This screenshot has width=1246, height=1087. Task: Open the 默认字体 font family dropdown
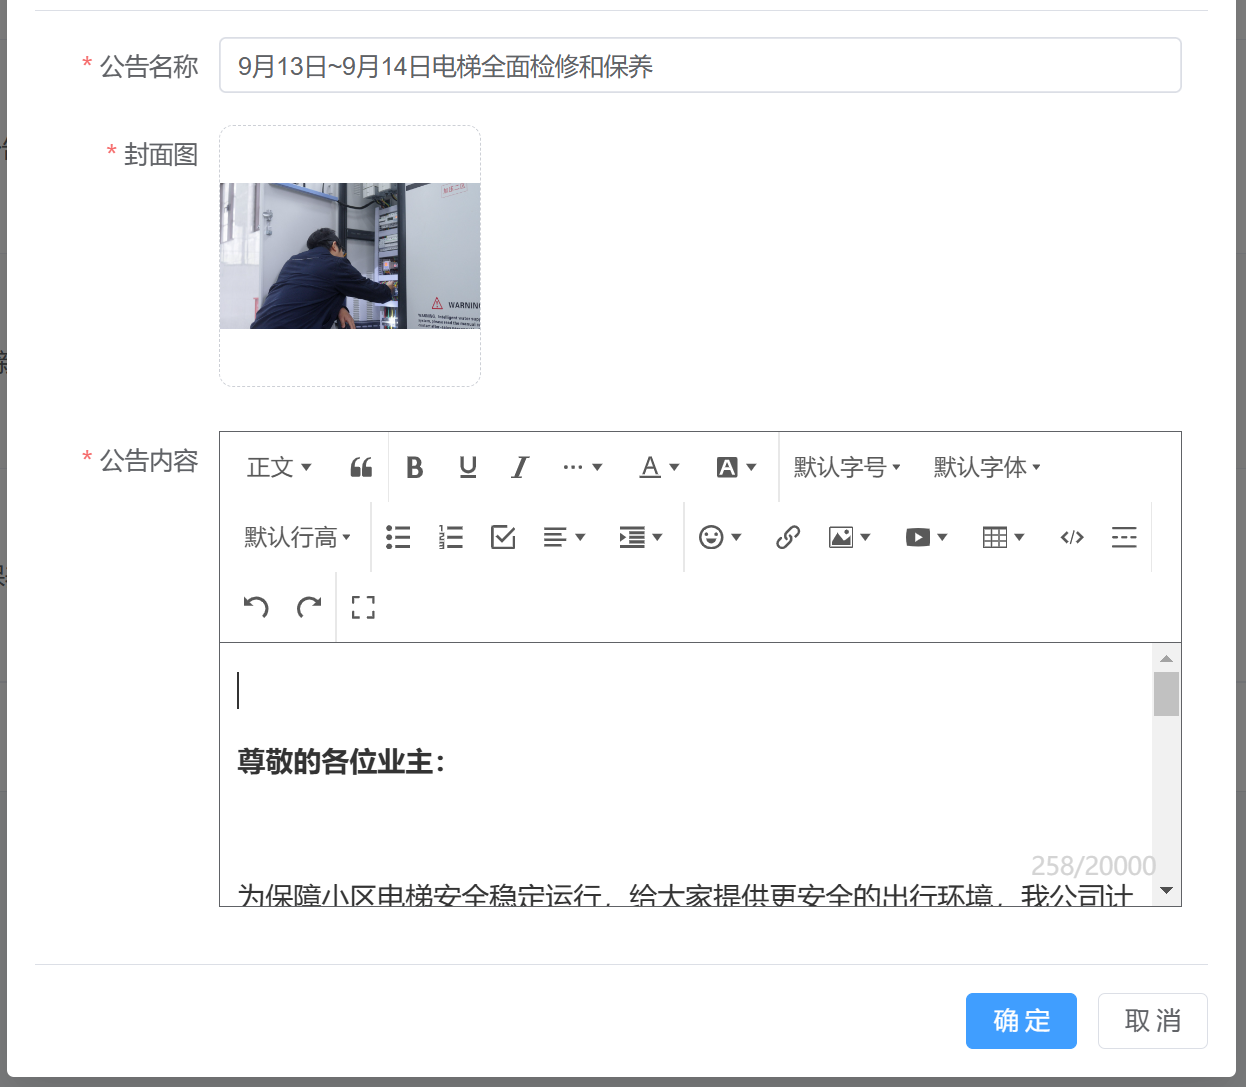coord(987,467)
